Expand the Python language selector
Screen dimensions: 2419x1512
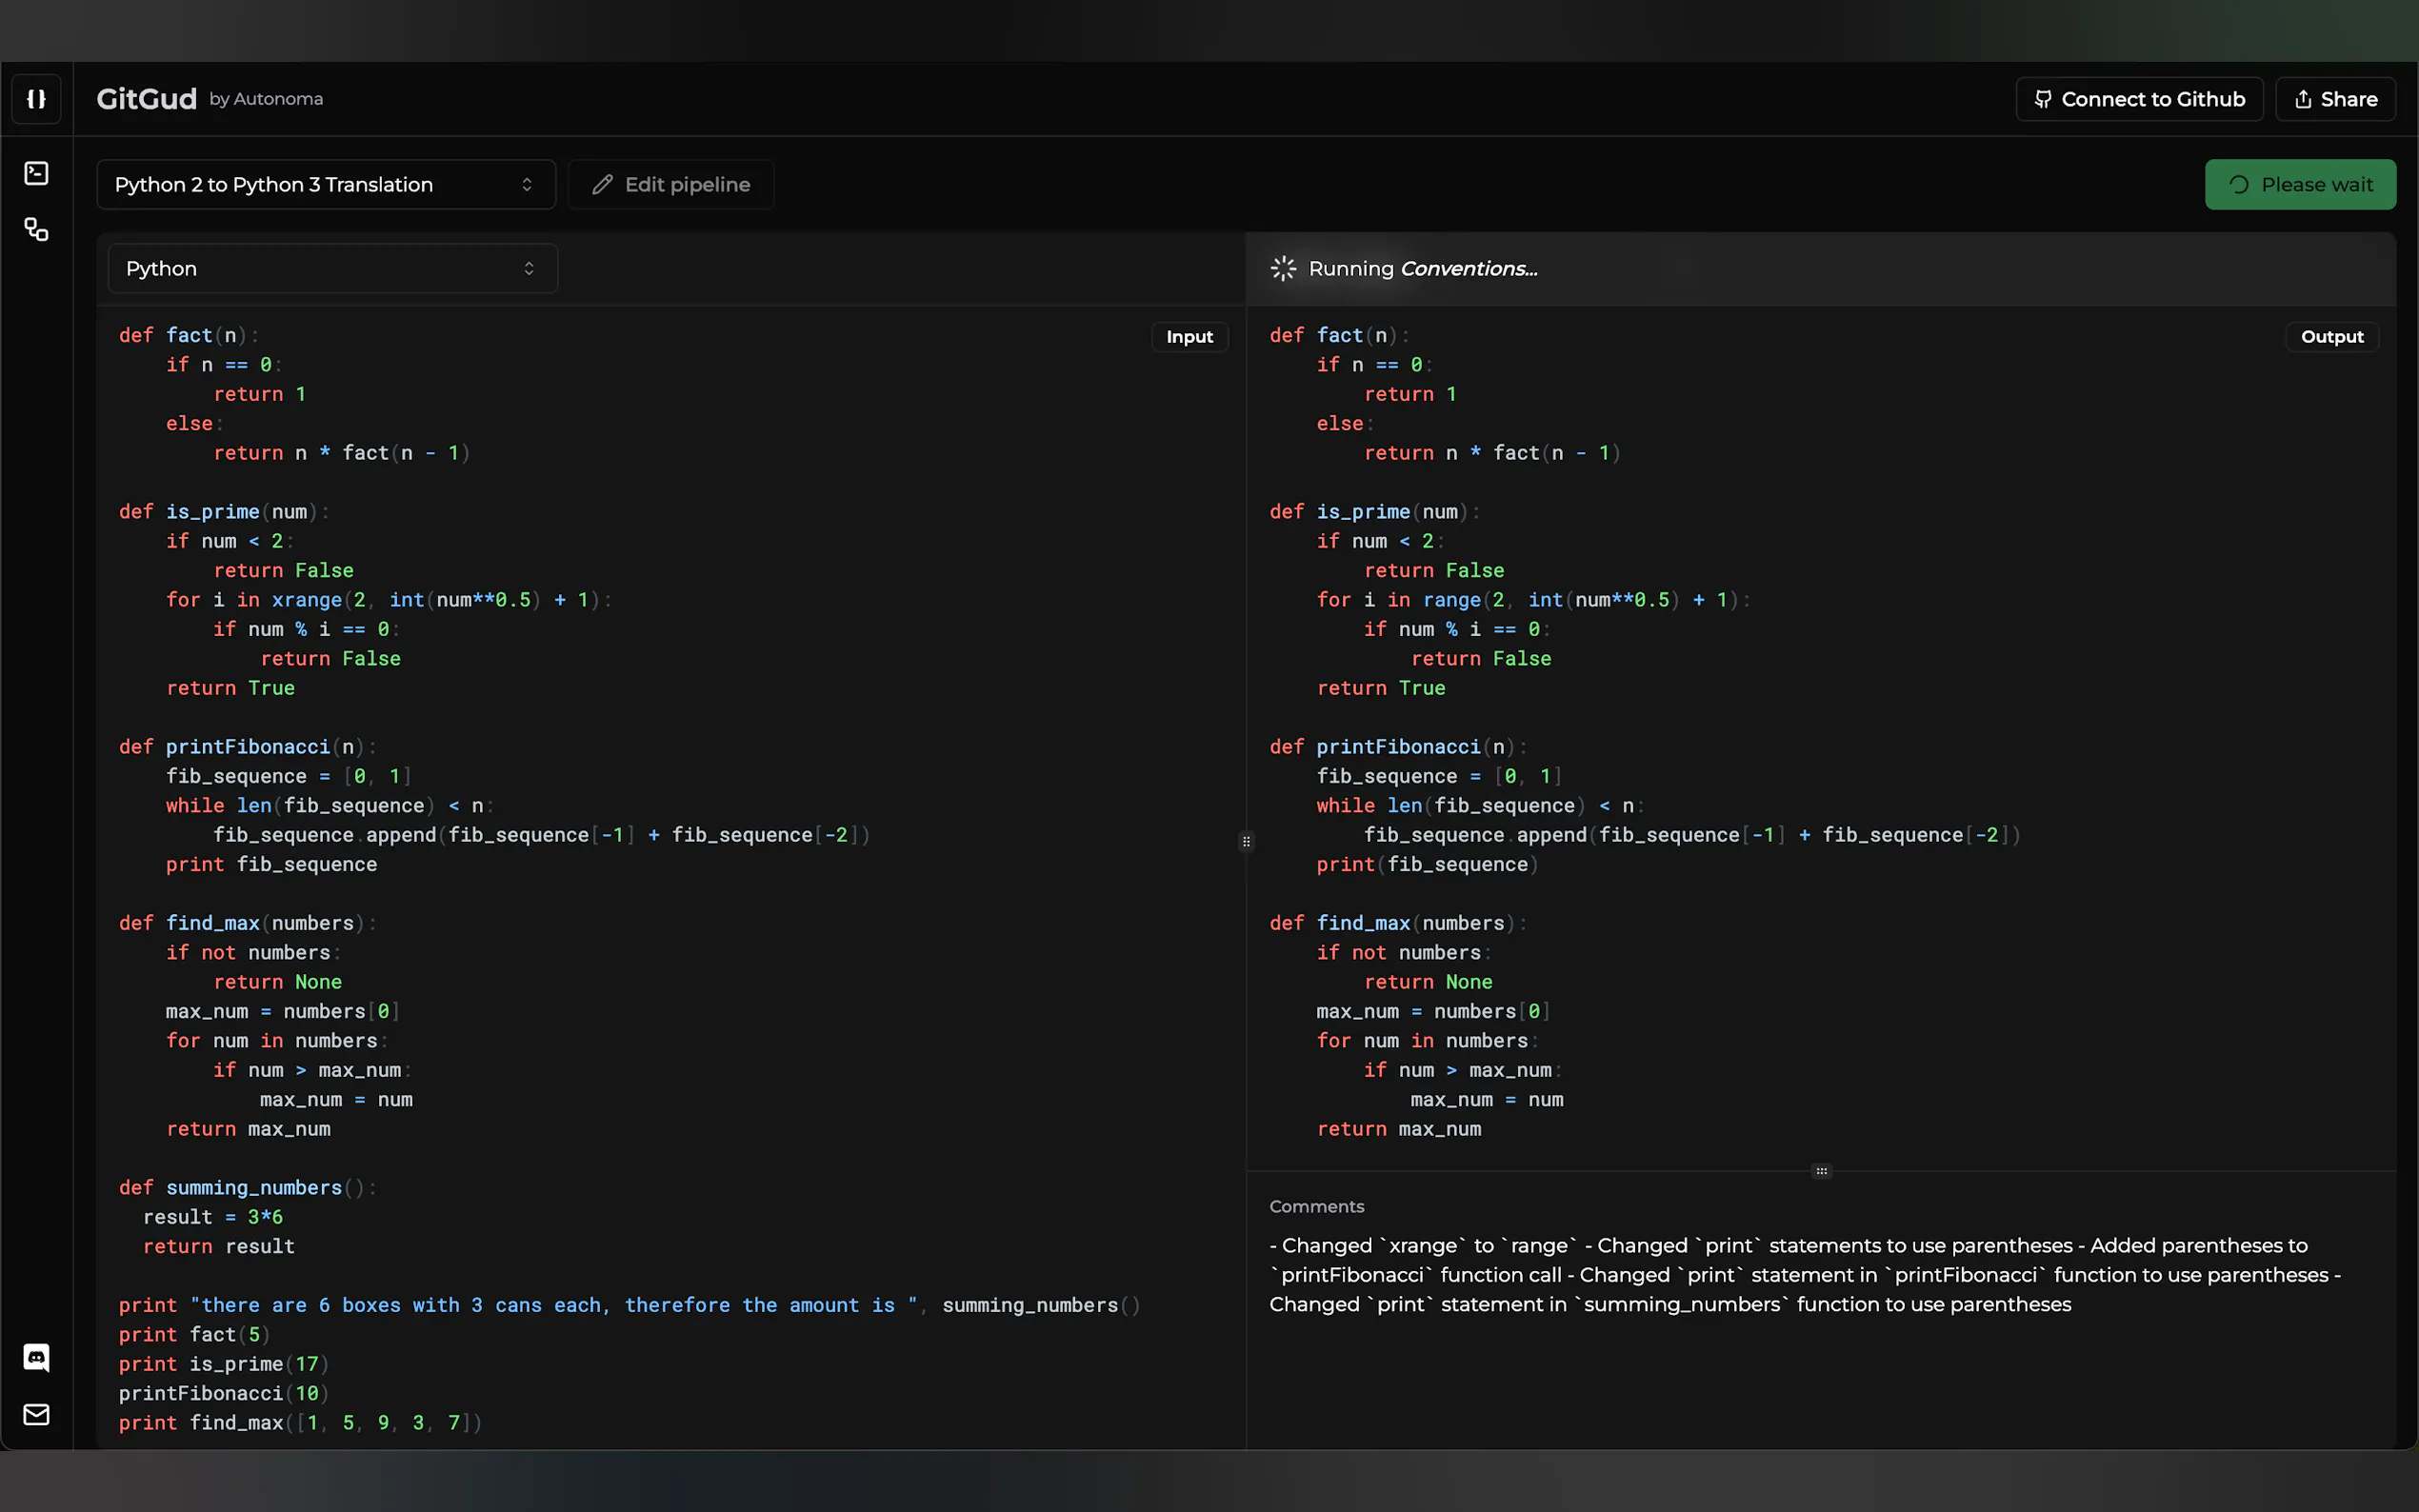332,269
